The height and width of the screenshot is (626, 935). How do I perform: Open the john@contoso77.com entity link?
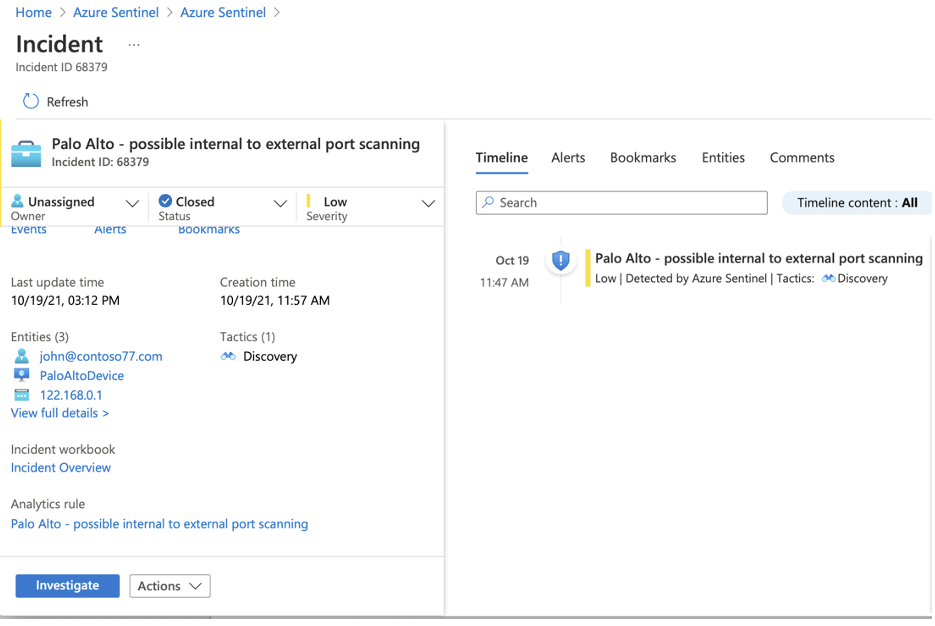[x=101, y=357]
